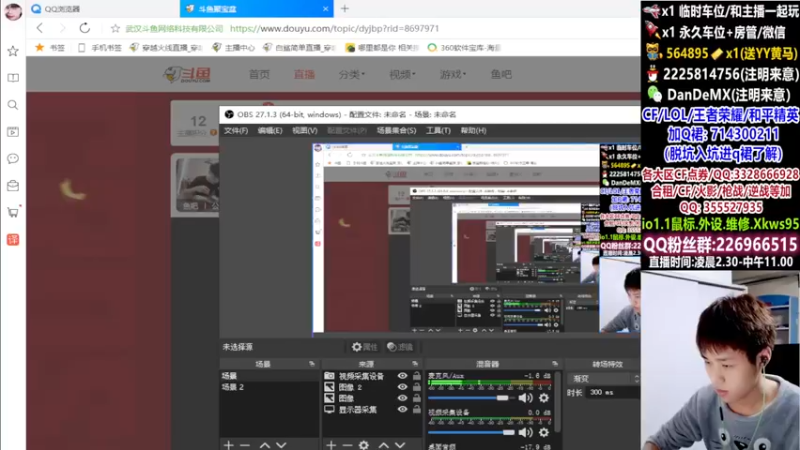Add a source with the sources plus button
800x450 pixels.
[x=331, y=445]
